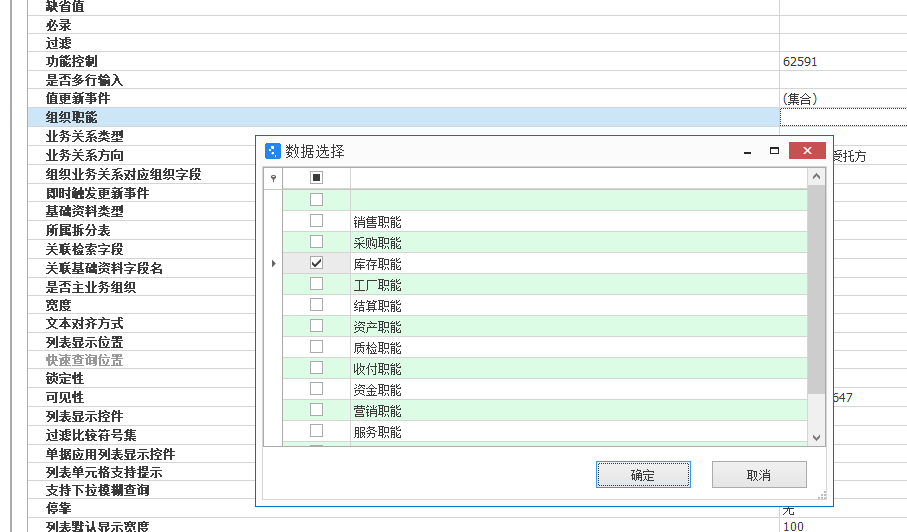Tick the 质检职能 checkbox

point(316,347)
